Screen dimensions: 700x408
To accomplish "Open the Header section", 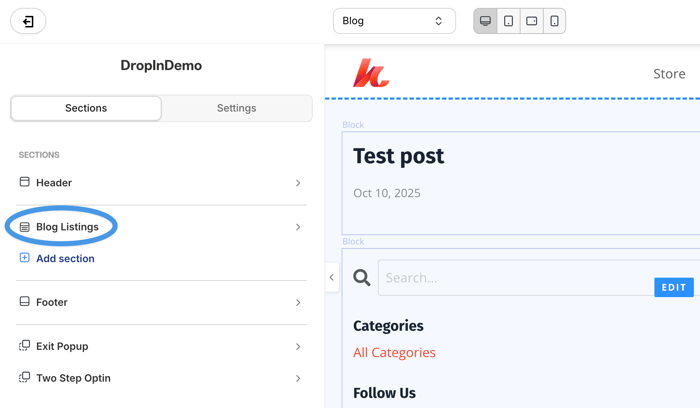I will (161, 183).
